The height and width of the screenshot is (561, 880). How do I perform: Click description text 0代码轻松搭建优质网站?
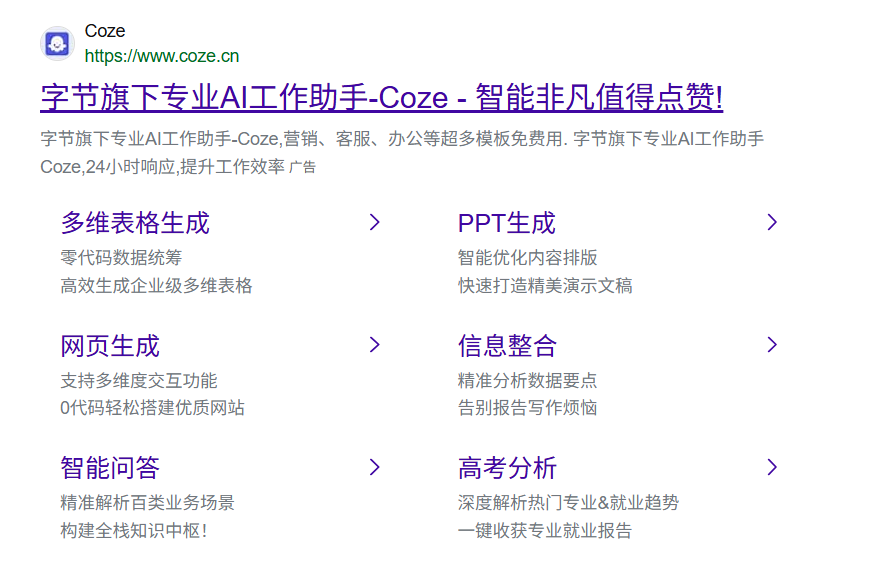[153, 408]
